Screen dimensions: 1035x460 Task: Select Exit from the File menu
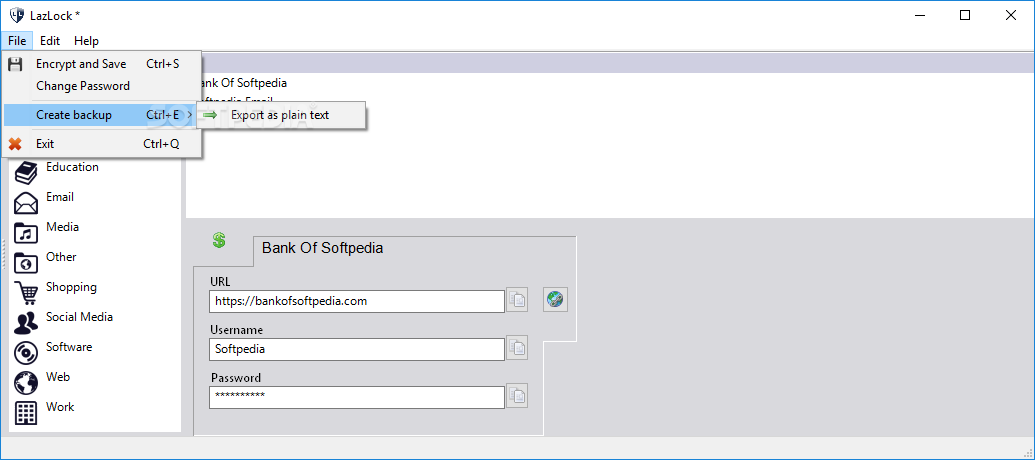tap(102, 144)
